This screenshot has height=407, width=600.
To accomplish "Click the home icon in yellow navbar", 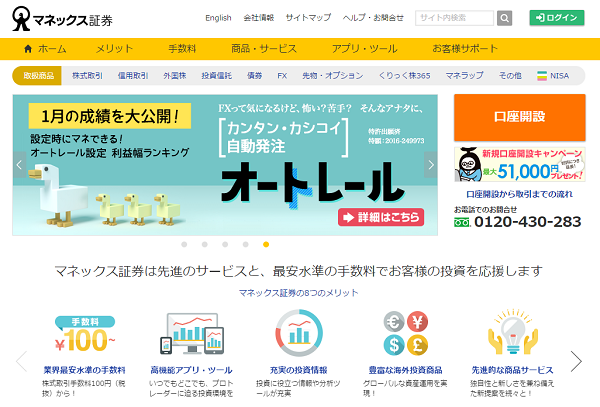I will pos(28,49).
